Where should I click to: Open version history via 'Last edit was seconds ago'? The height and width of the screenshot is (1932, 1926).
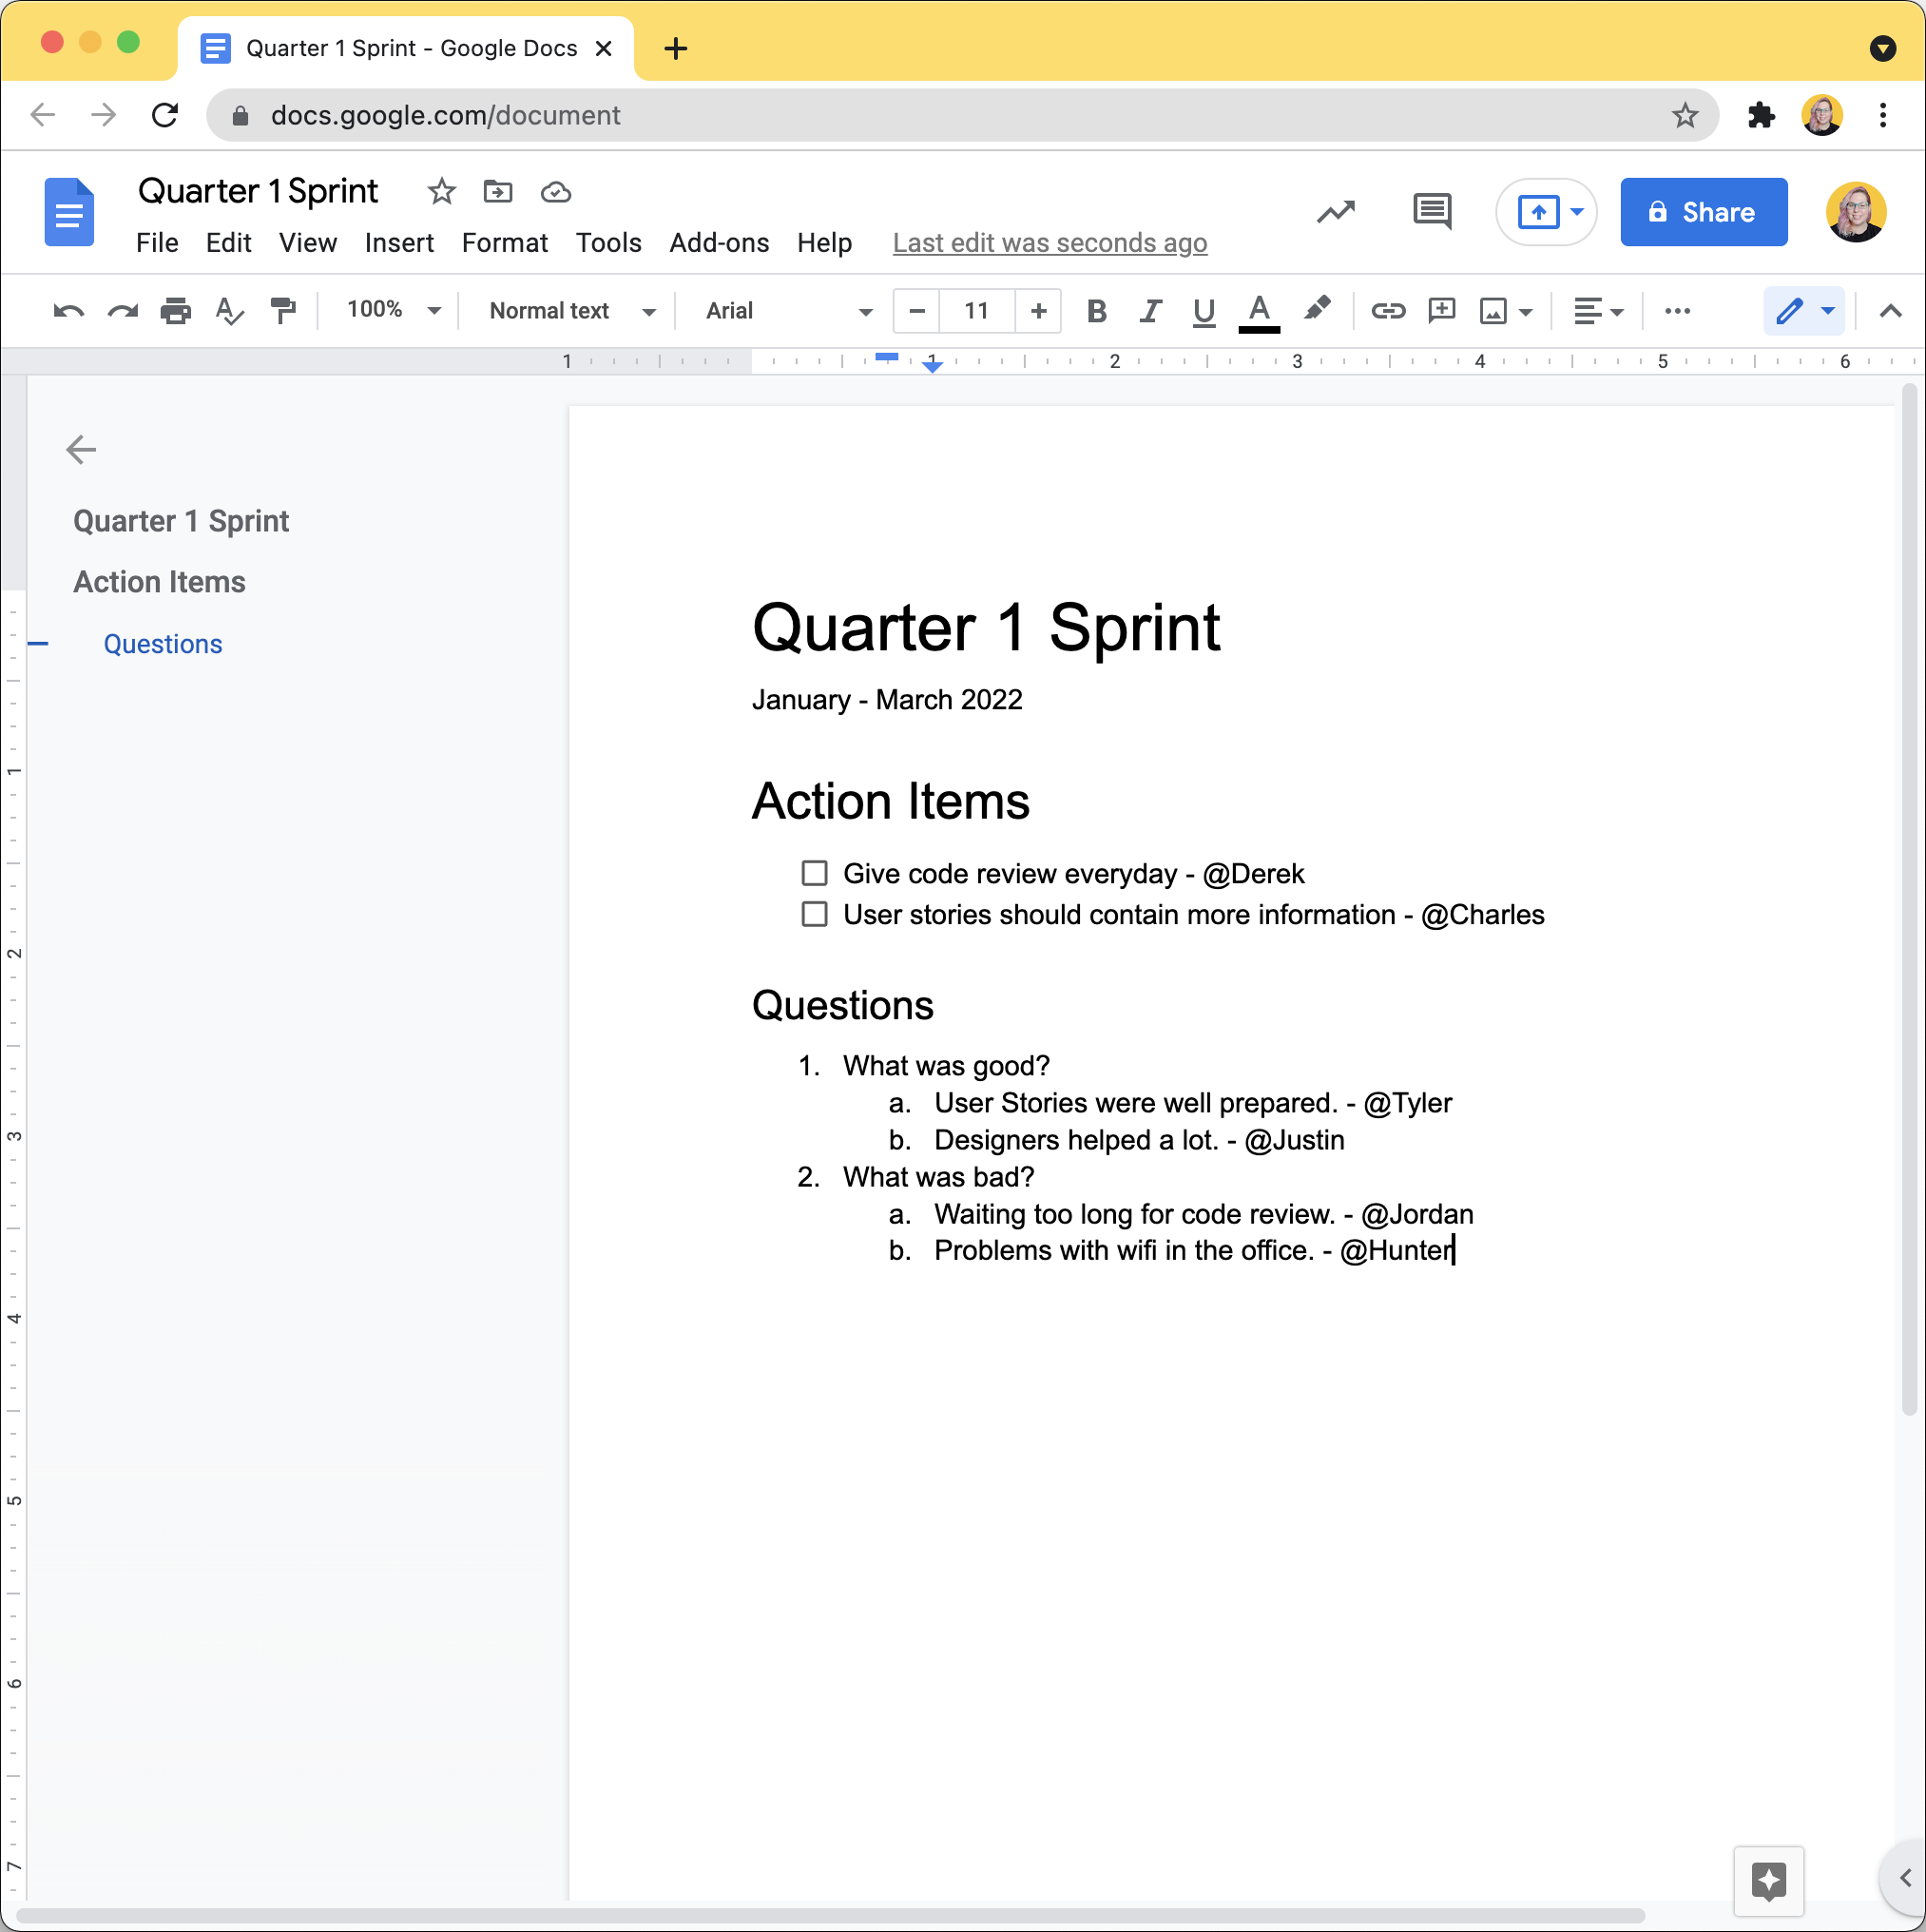1050,242
